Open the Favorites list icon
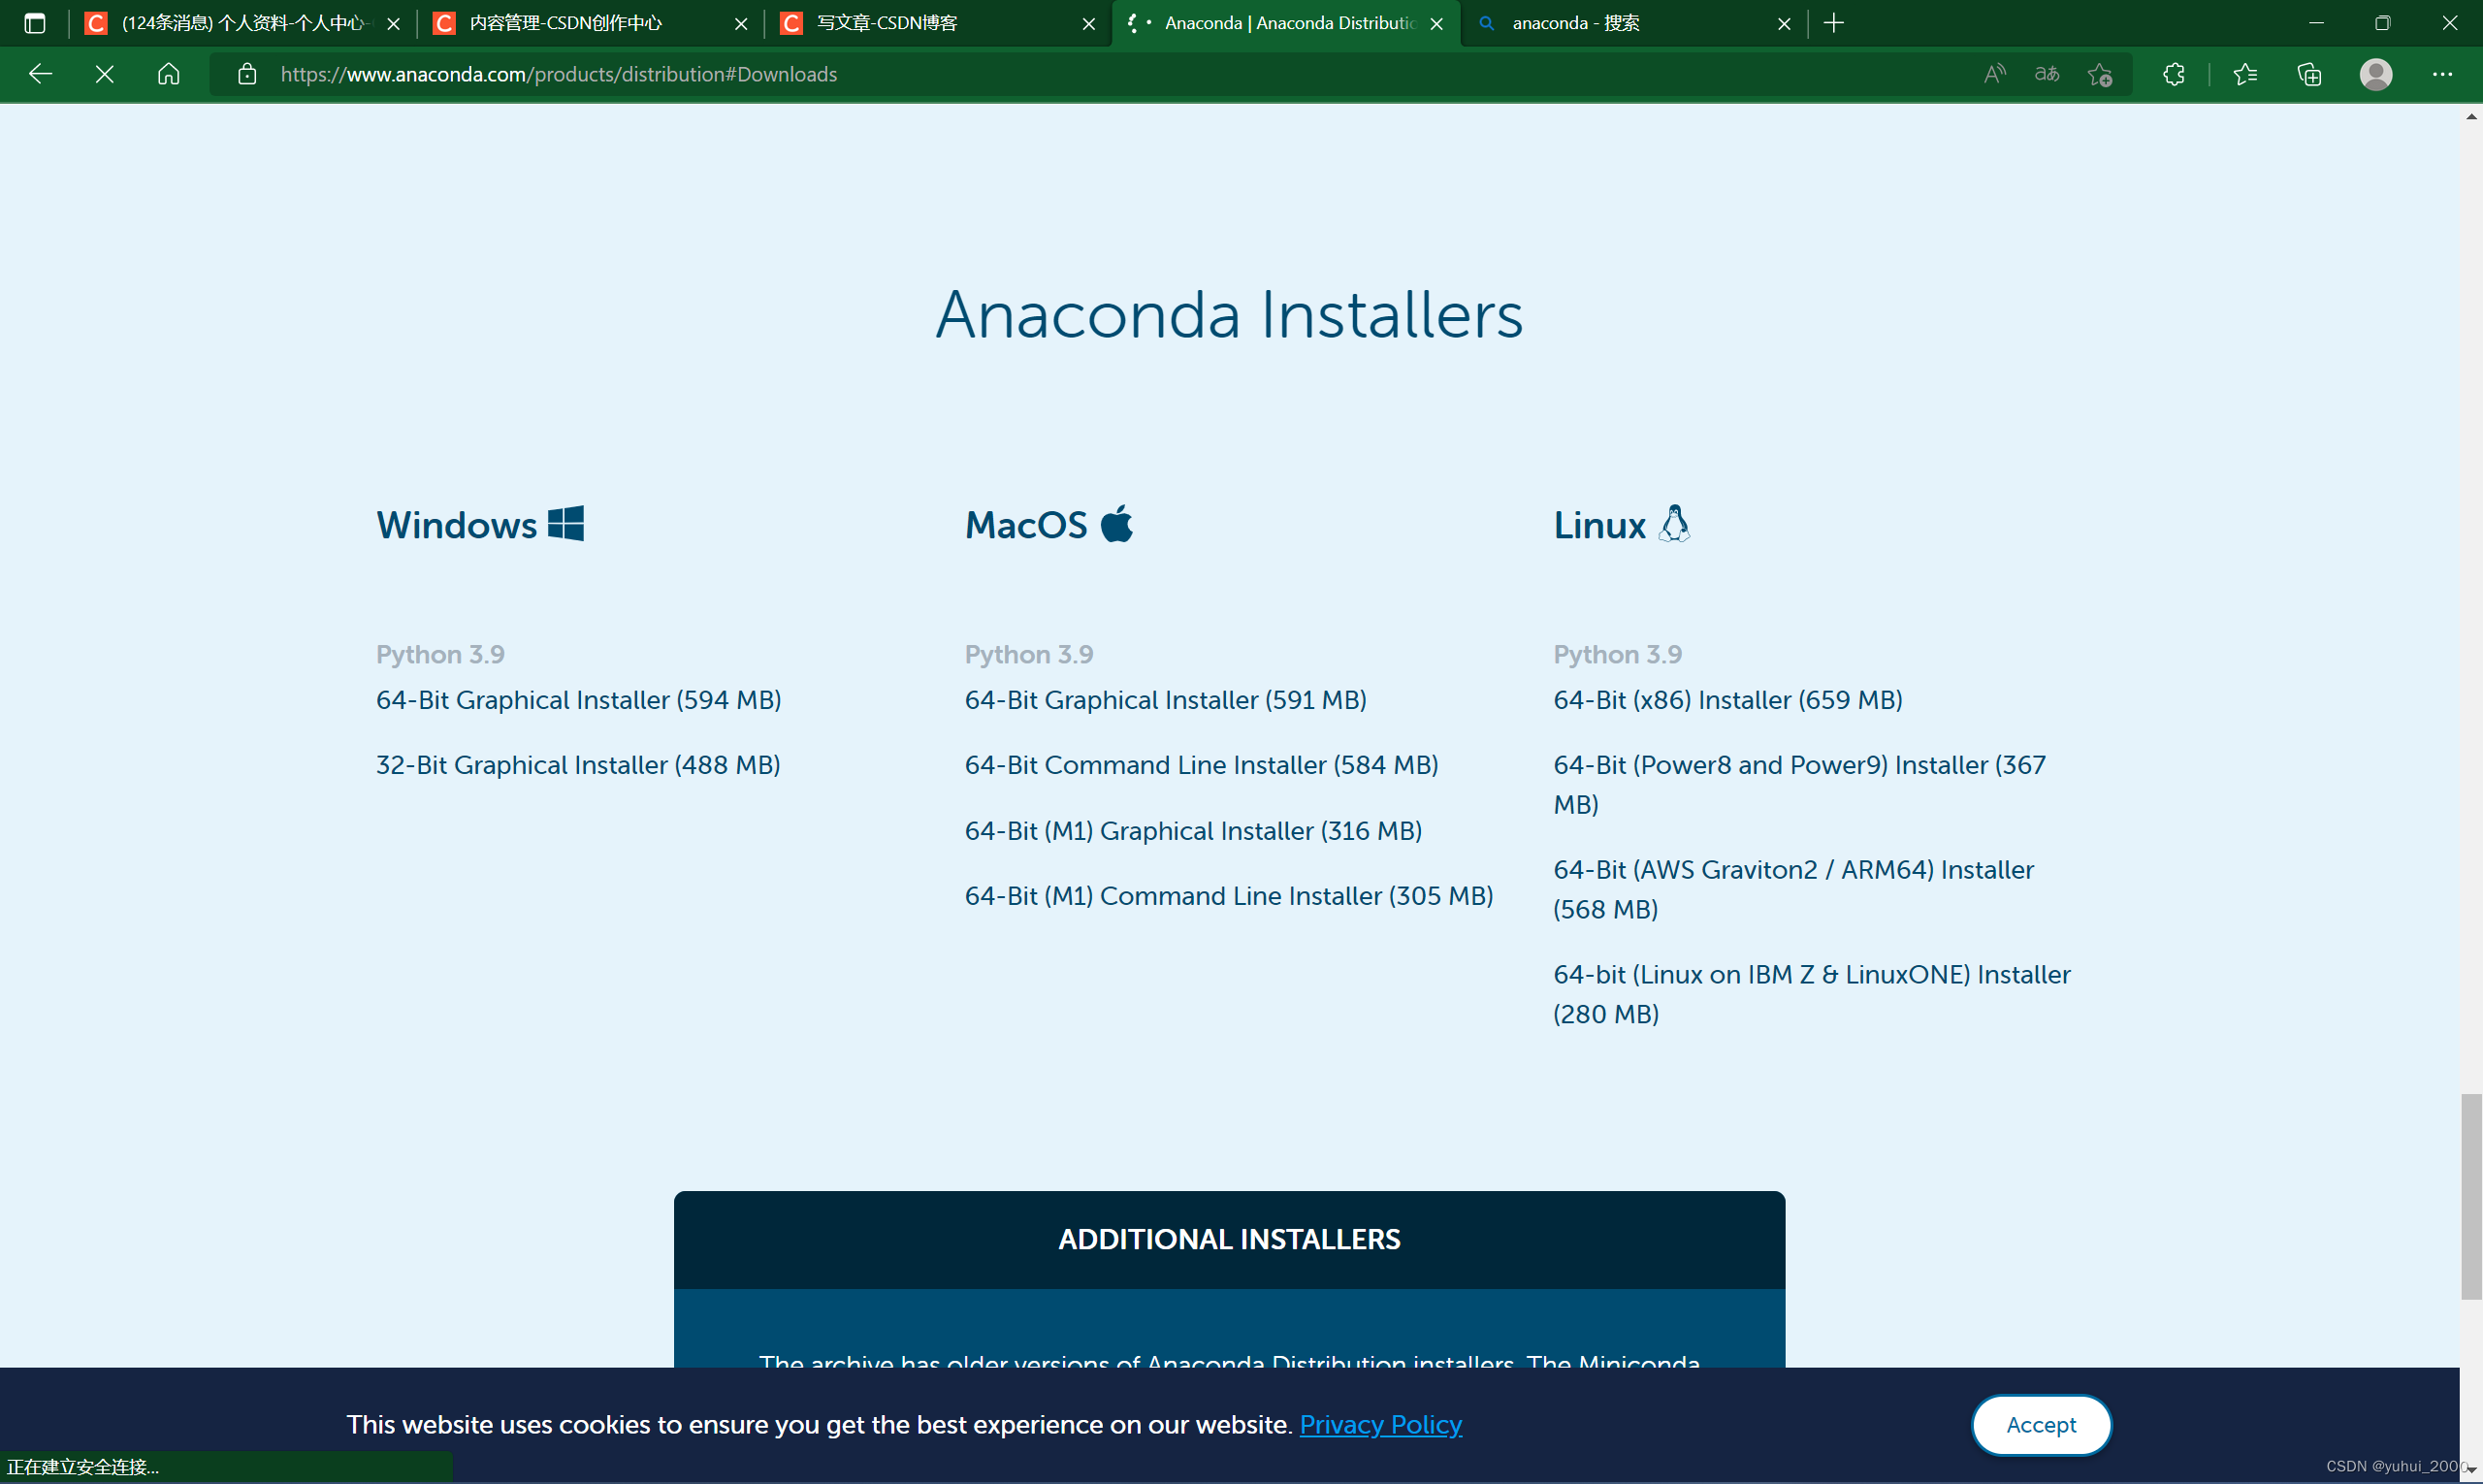 coord(2245,74)
